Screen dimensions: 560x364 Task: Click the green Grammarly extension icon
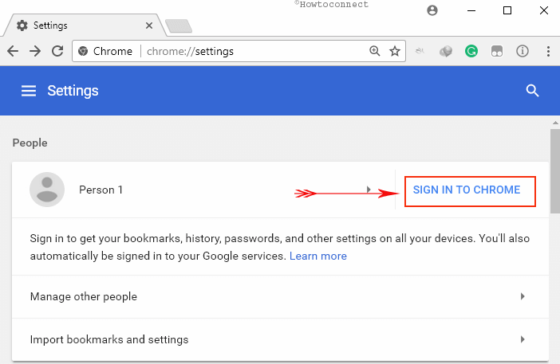point(471,51)
